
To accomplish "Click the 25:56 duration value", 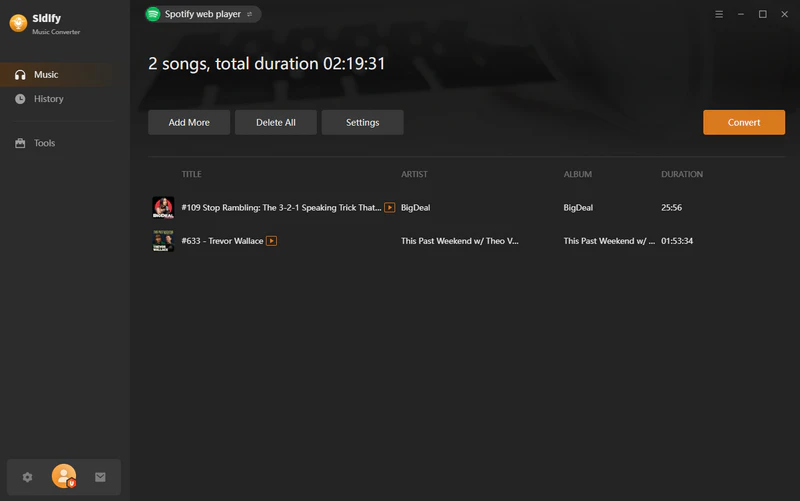I will coord(671,208).
